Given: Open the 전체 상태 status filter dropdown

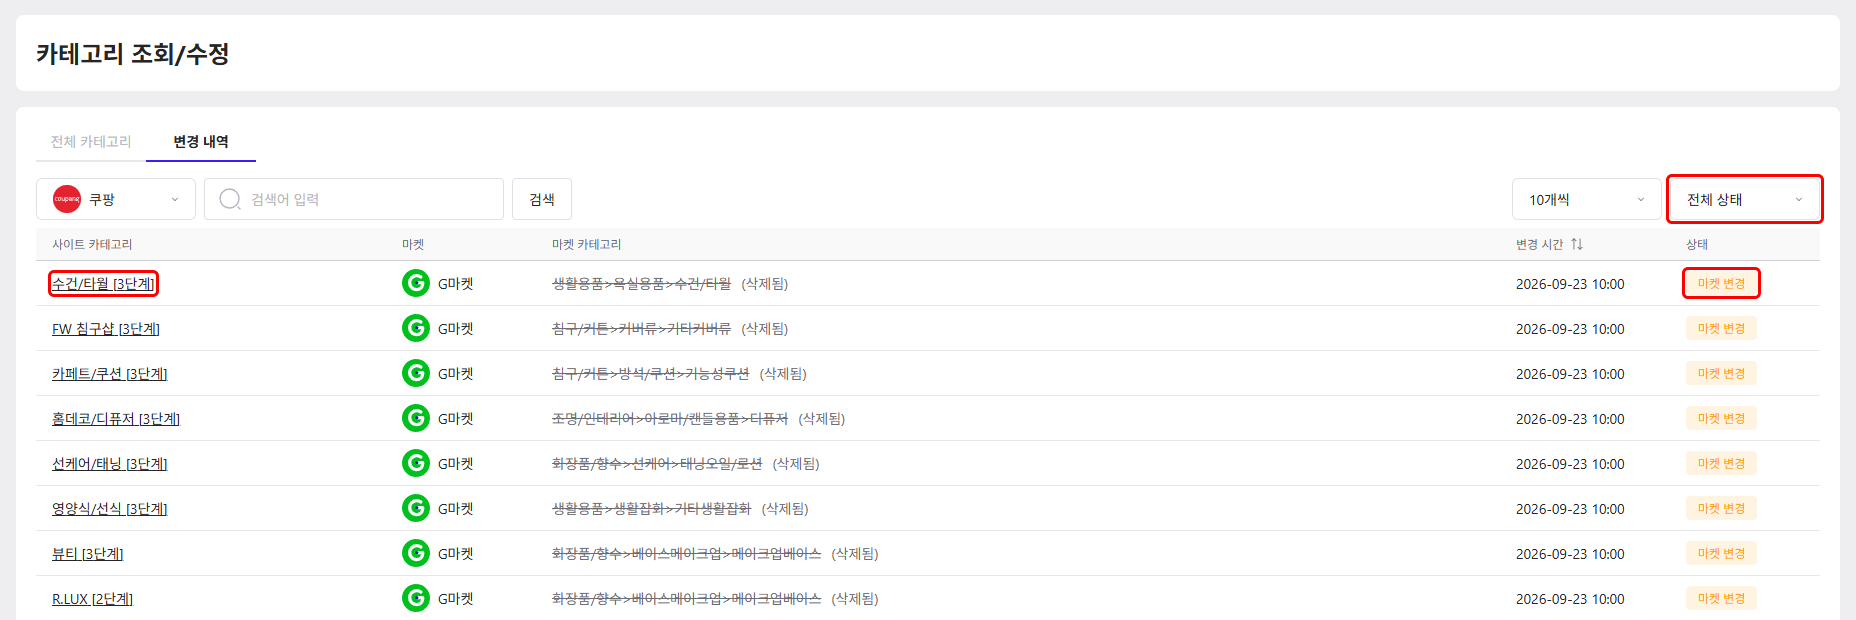Looking at the screenshot, I should 1744,199.
